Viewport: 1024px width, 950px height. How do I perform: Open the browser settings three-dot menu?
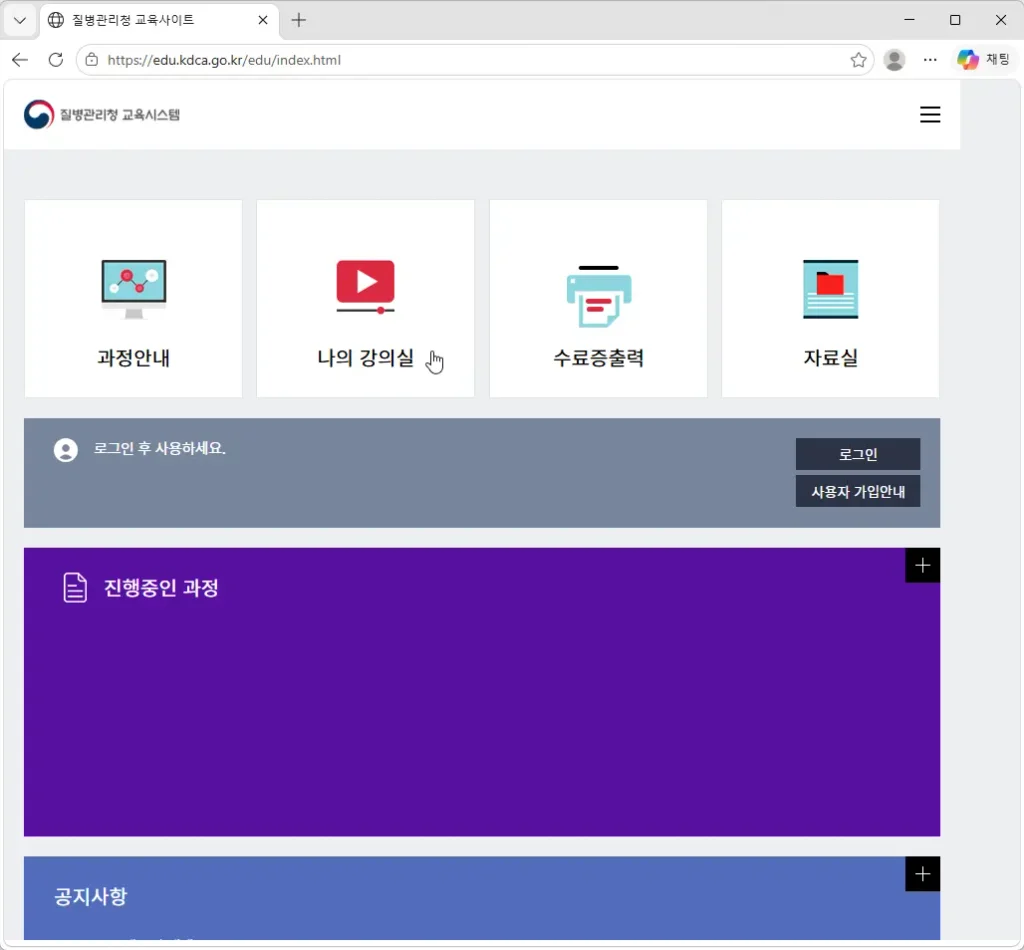coord(930,60)
